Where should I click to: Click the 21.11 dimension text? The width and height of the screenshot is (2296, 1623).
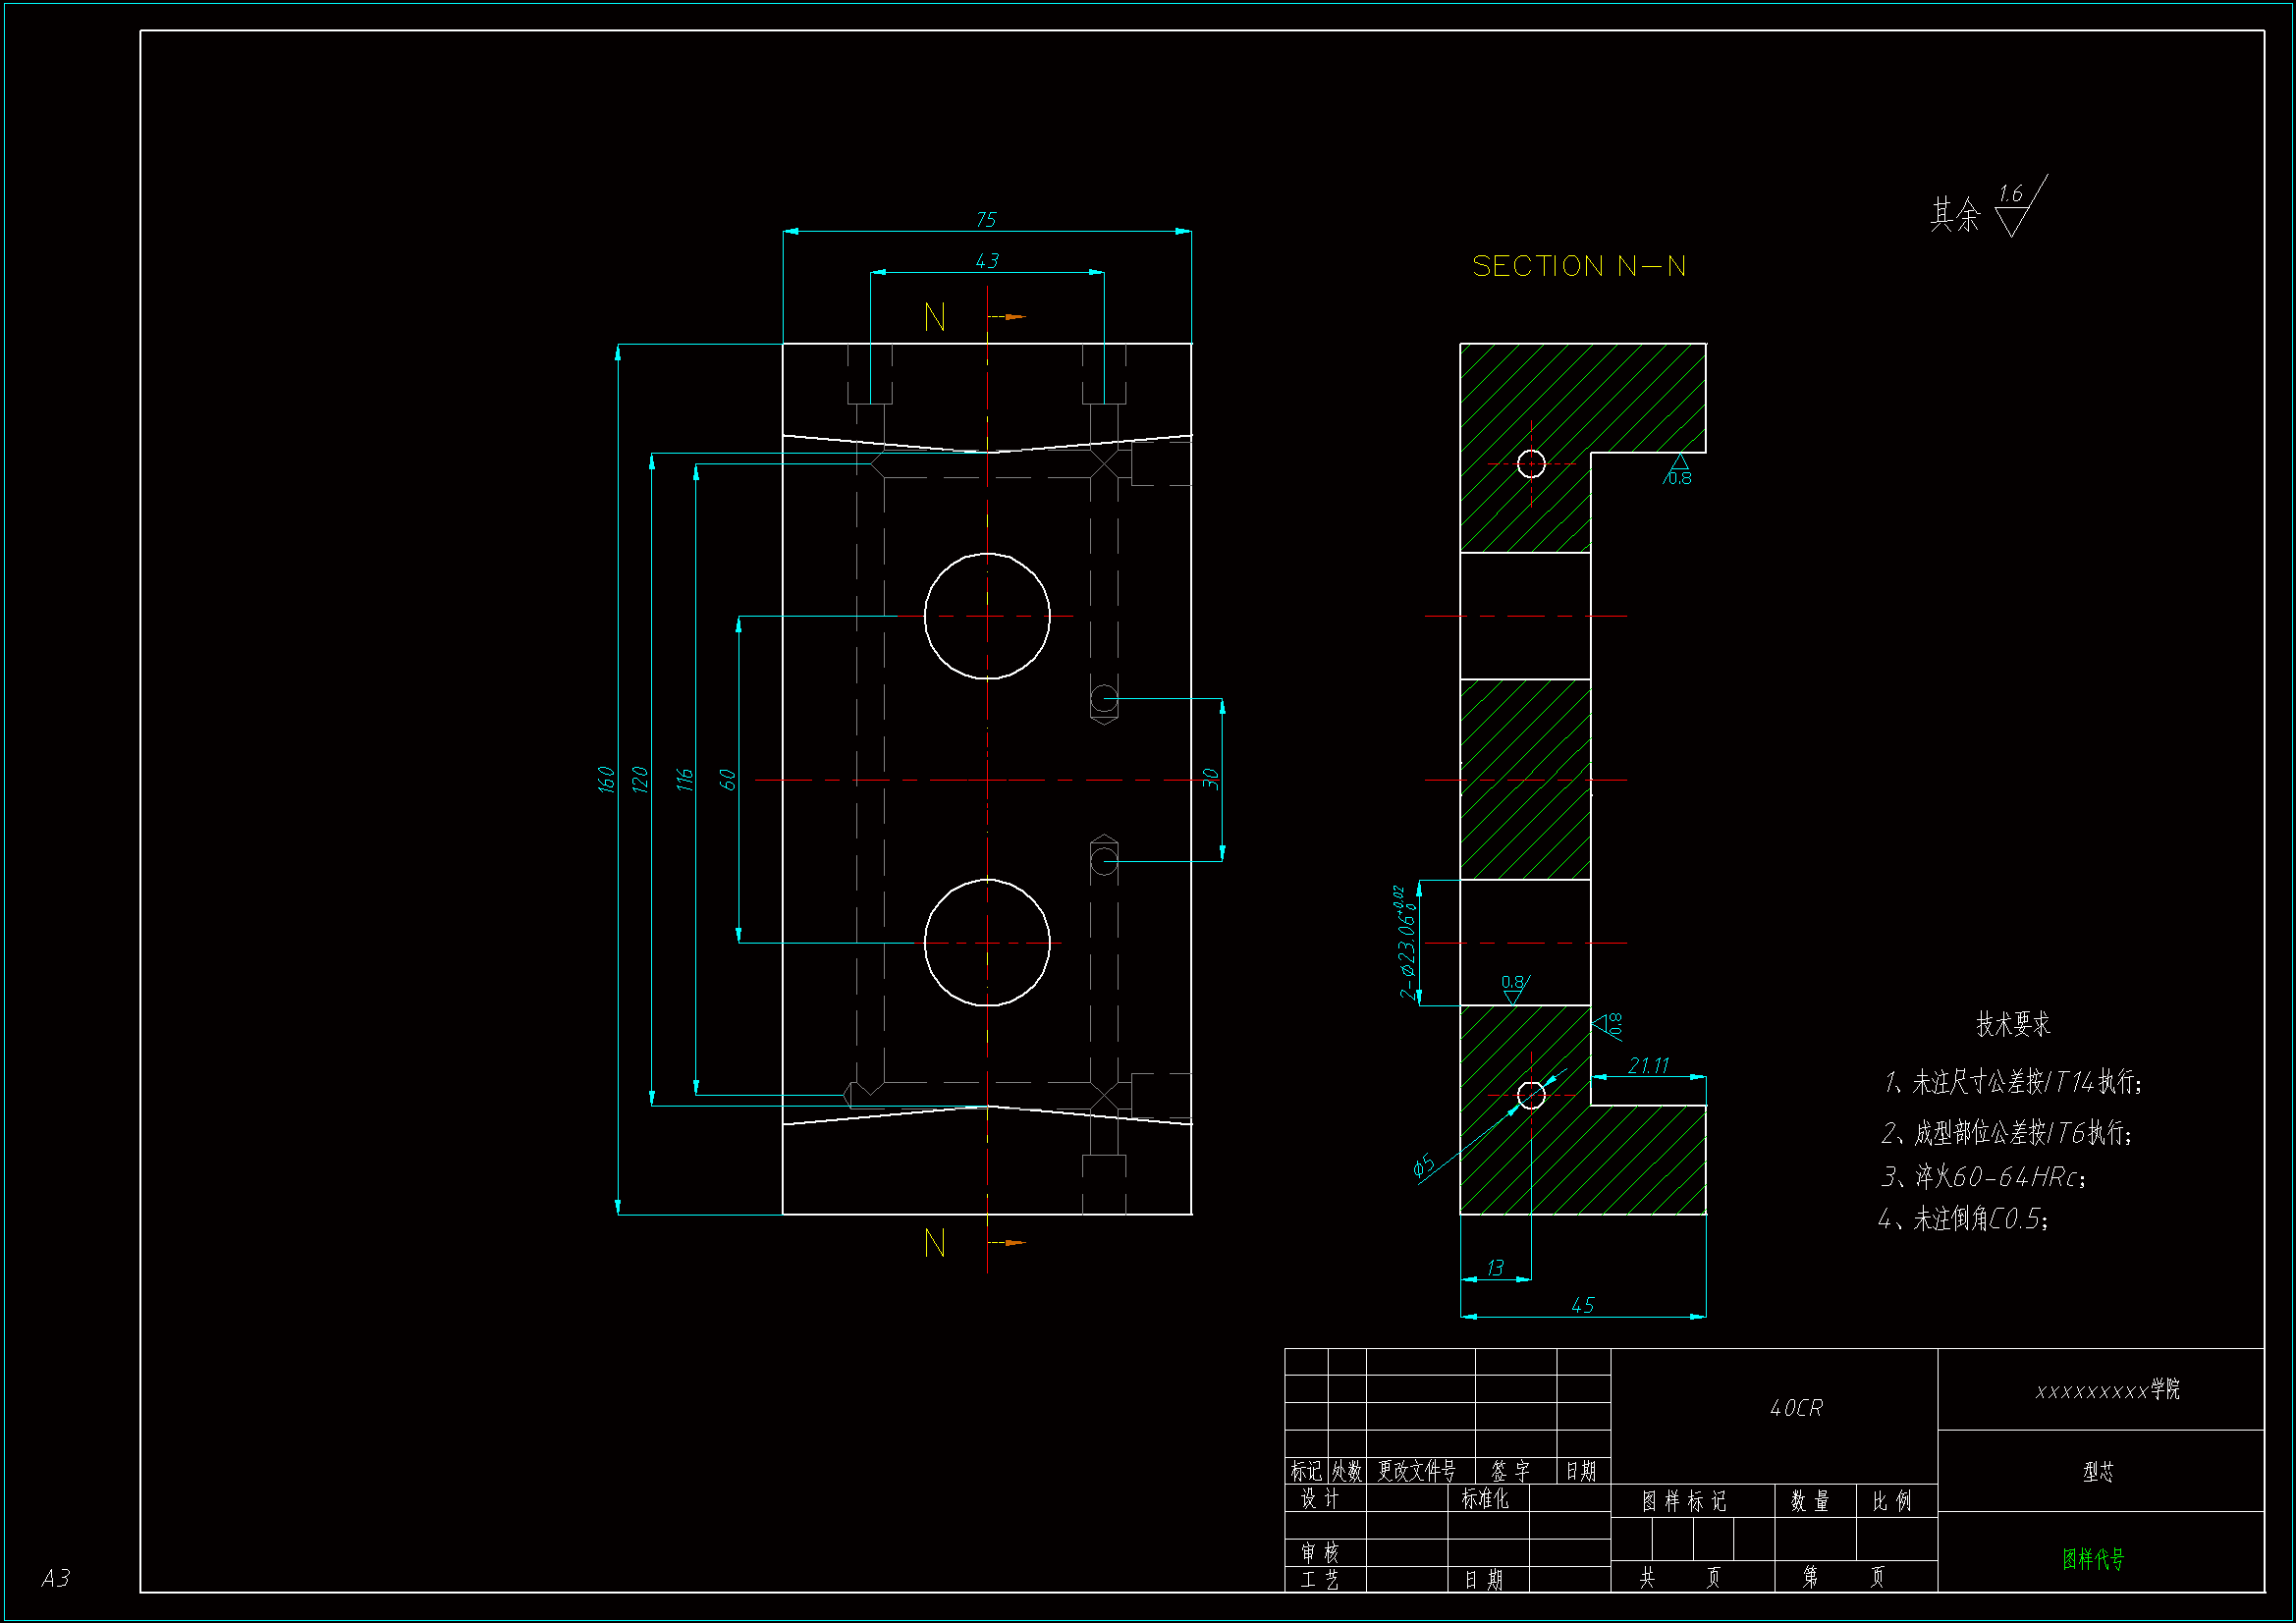(x=1648, y=1066)
